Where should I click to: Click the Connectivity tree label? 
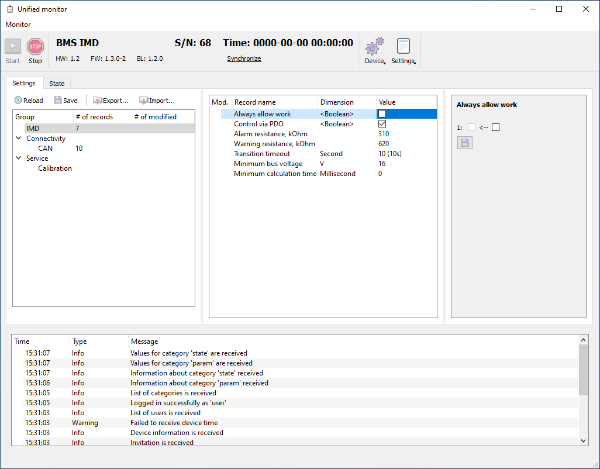(x=46, y=138)
